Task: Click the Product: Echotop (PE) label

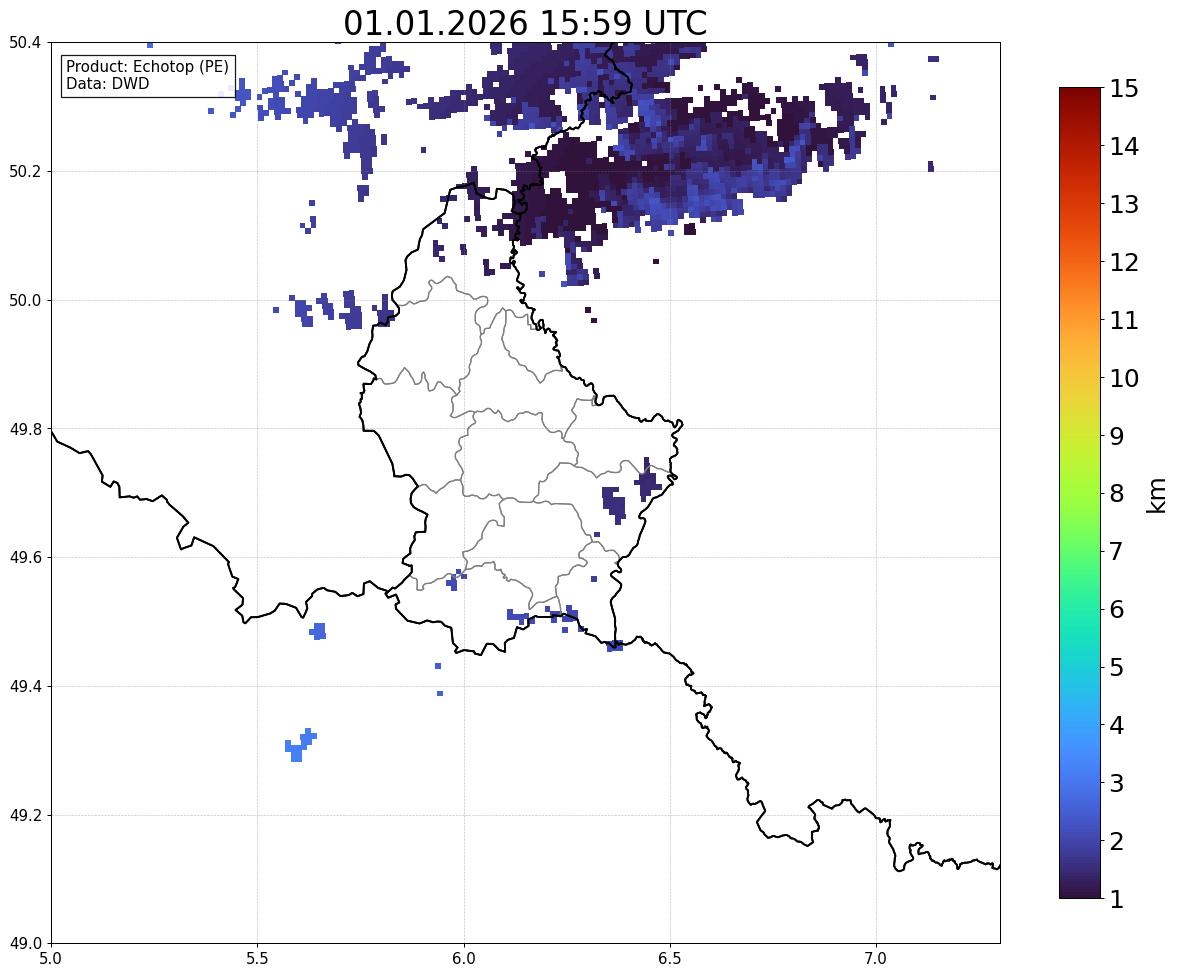Action: coord(147,67)
